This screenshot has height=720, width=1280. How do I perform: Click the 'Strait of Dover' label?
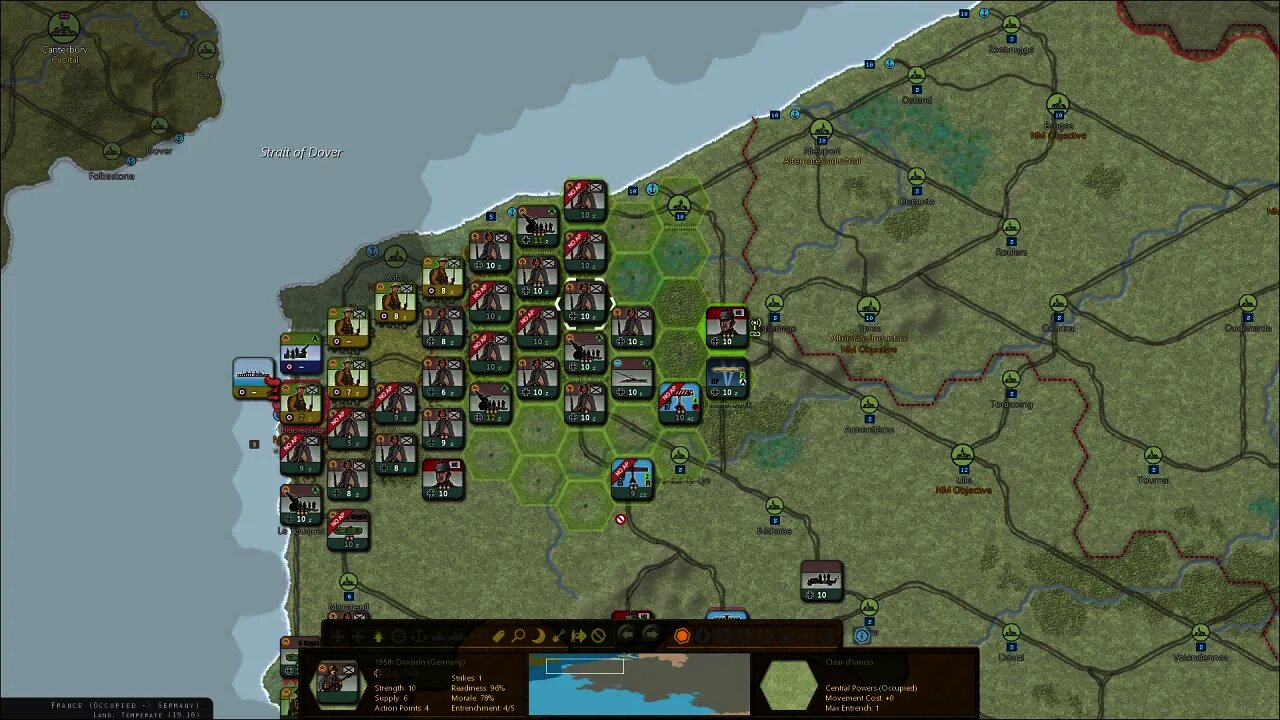click(x=301, y=152)
